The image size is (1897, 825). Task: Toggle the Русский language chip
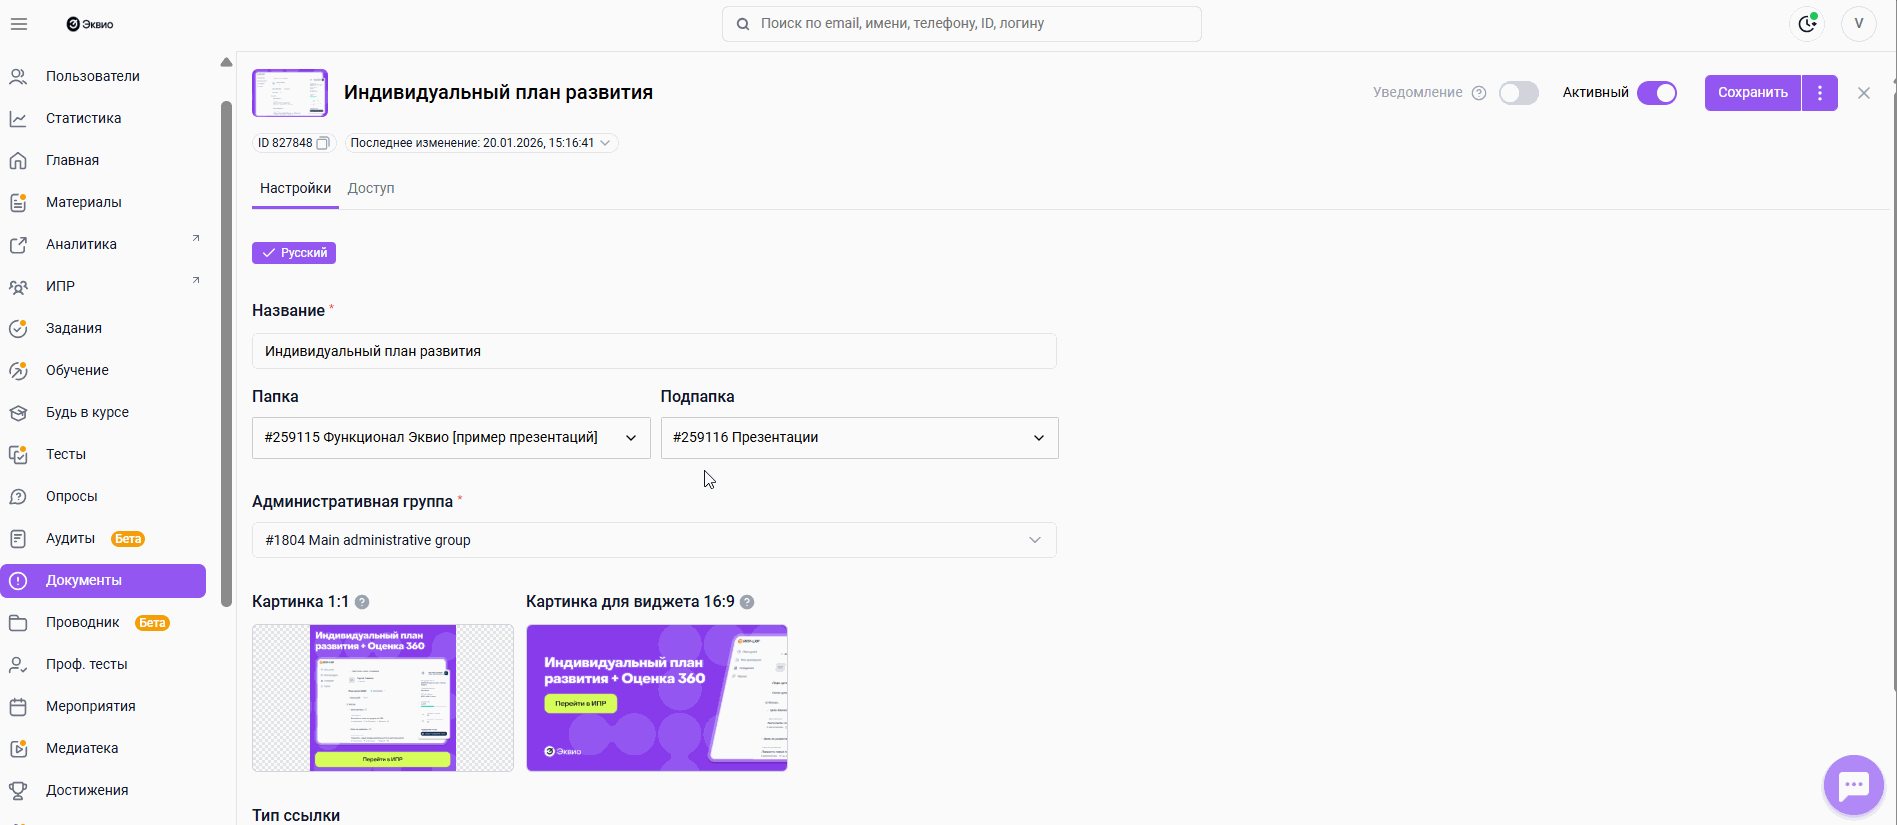[x=294, y=253]
